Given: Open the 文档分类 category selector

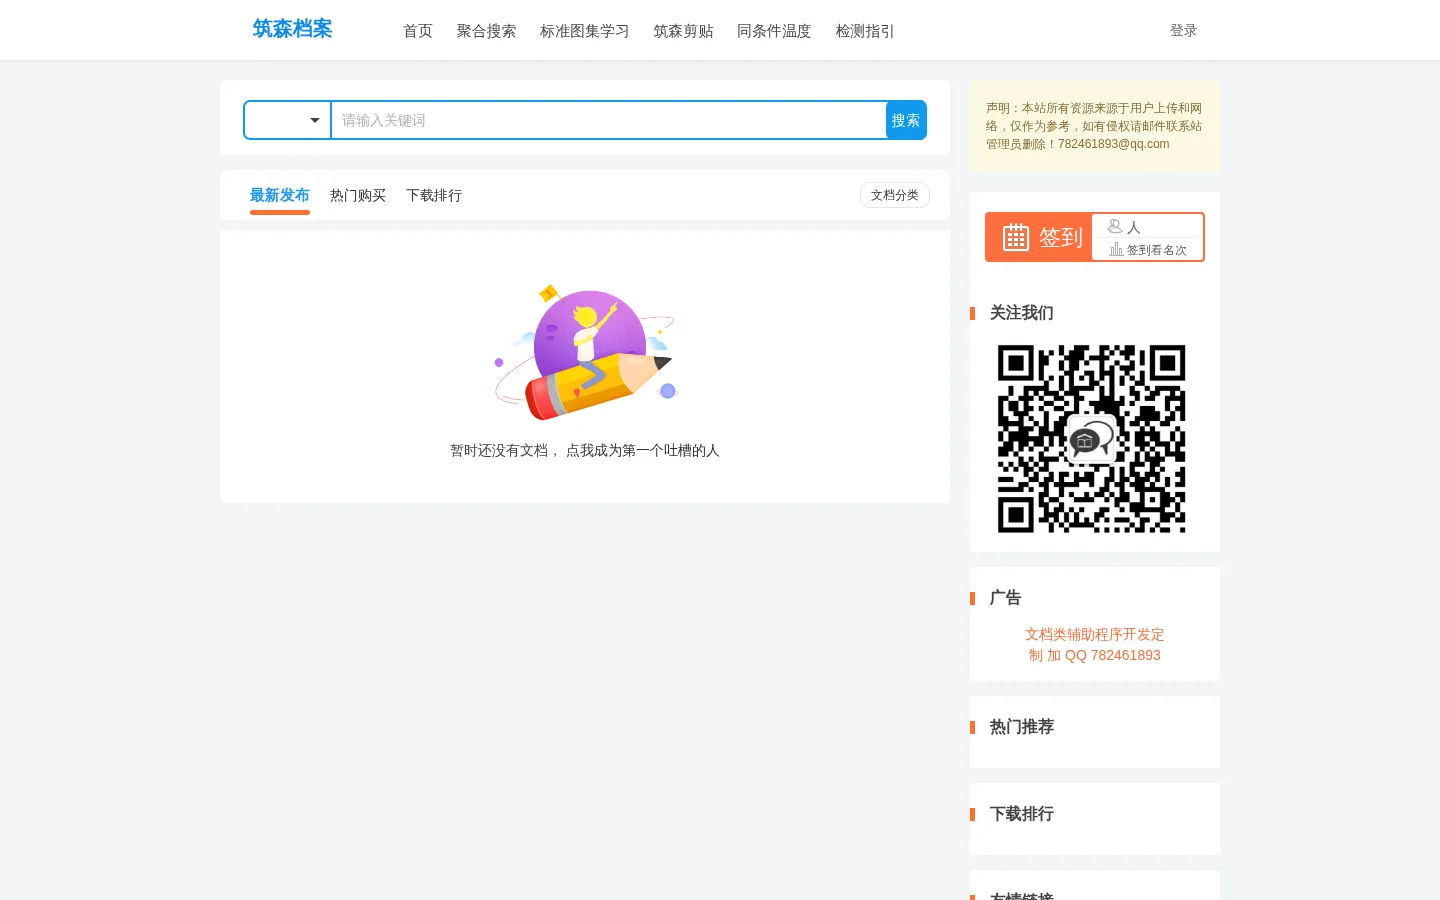Looking at the screenshot, I should click(895, 195).
